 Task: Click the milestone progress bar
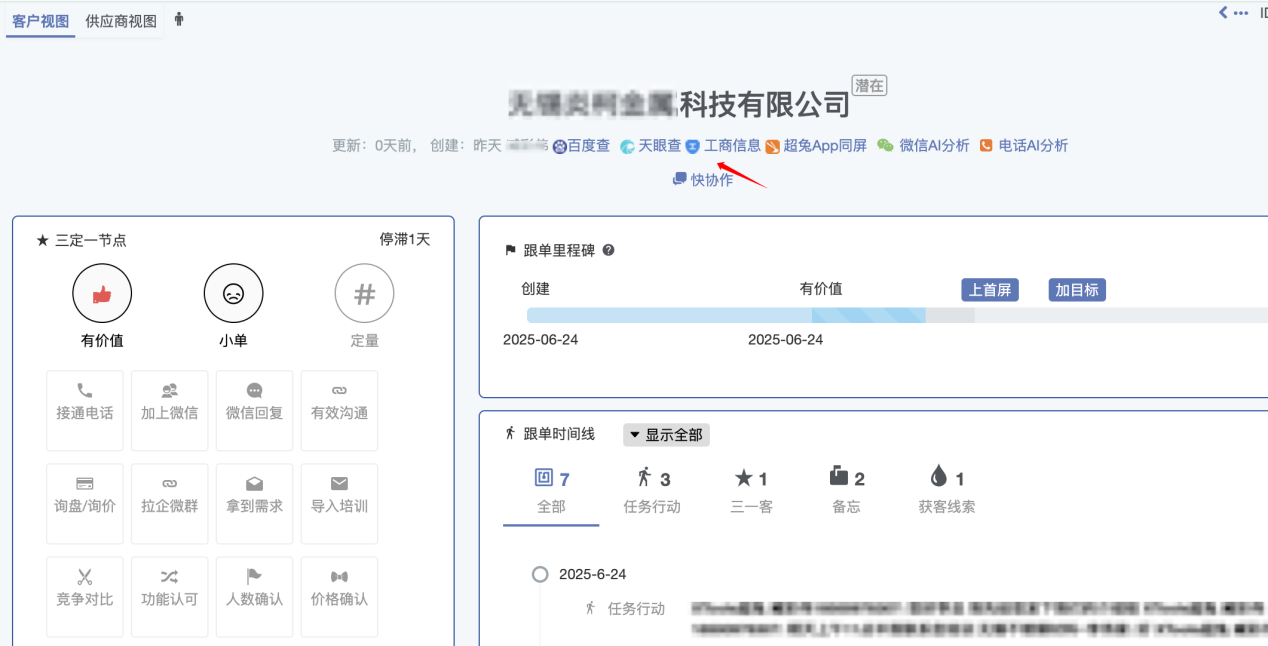(897, 315)
